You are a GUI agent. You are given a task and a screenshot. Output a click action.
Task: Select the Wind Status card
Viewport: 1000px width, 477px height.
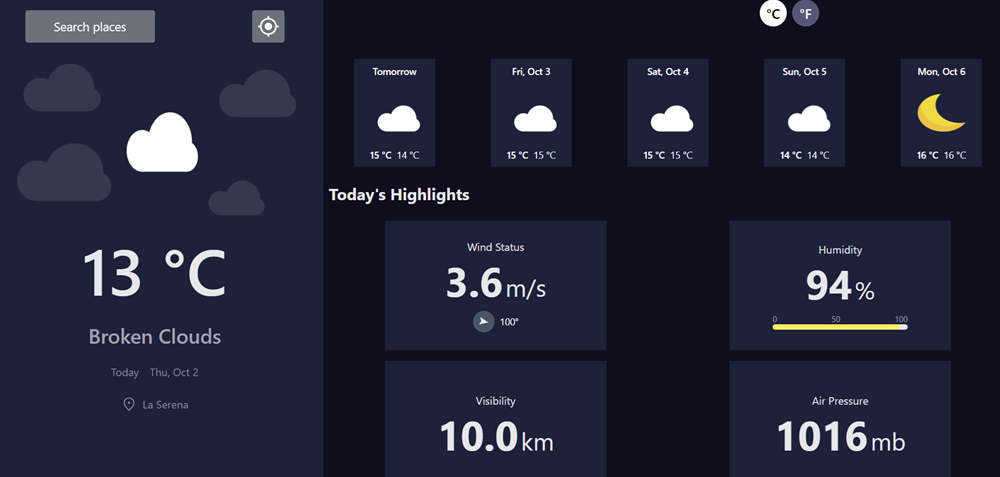point(495,285)
